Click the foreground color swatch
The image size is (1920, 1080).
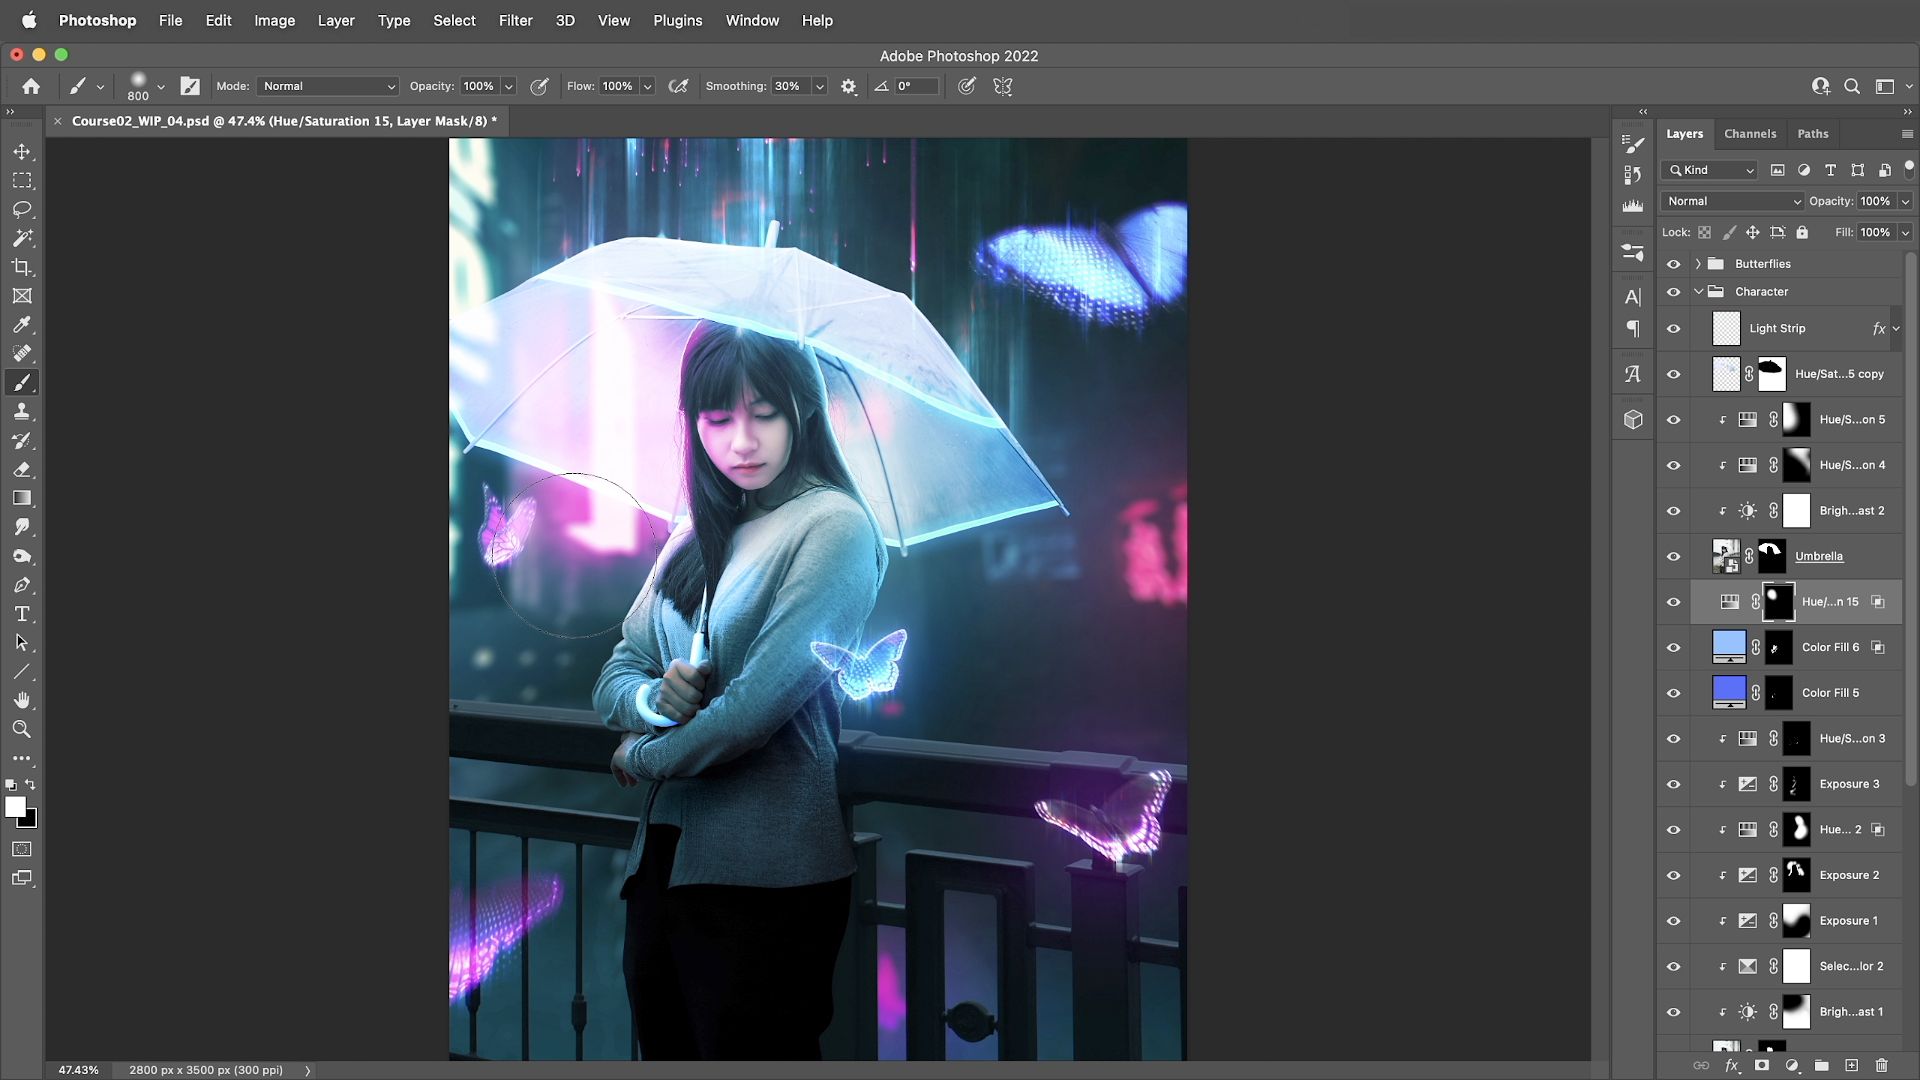coord(14,807)
